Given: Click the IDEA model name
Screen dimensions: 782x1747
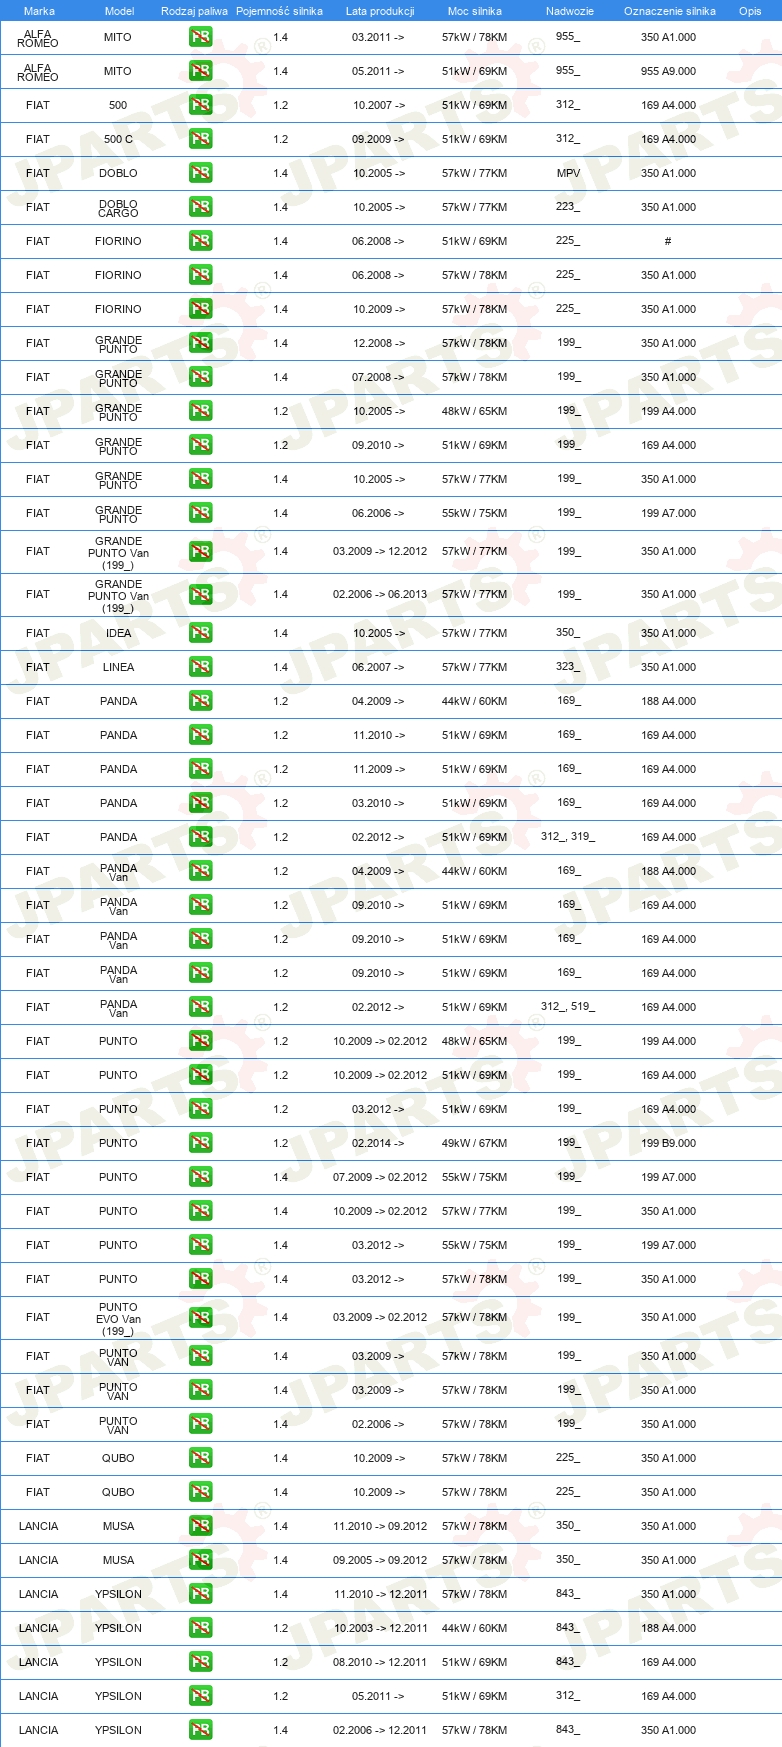Looking at the screenshot, I should [118, 633].
